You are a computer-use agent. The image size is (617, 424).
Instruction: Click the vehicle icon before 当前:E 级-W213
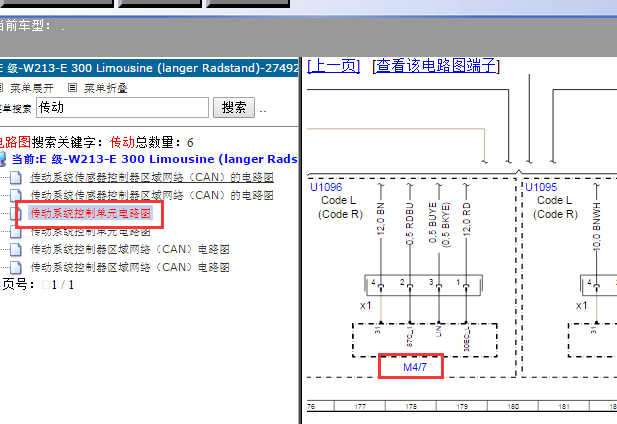click(x=3, y=159)
